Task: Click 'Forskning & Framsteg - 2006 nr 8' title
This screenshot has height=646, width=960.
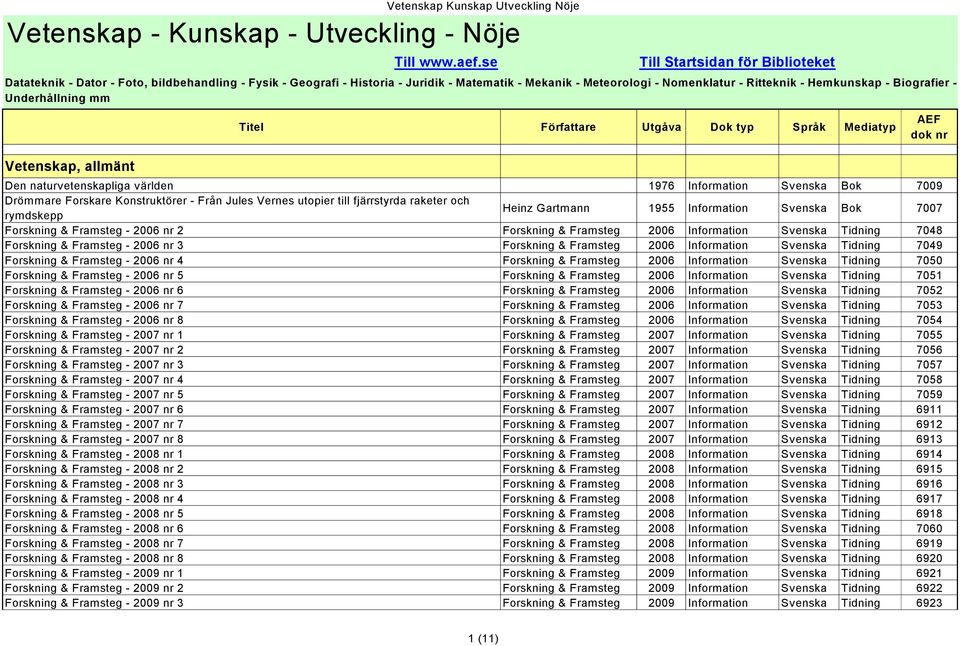Action: (x=94, y=320)
